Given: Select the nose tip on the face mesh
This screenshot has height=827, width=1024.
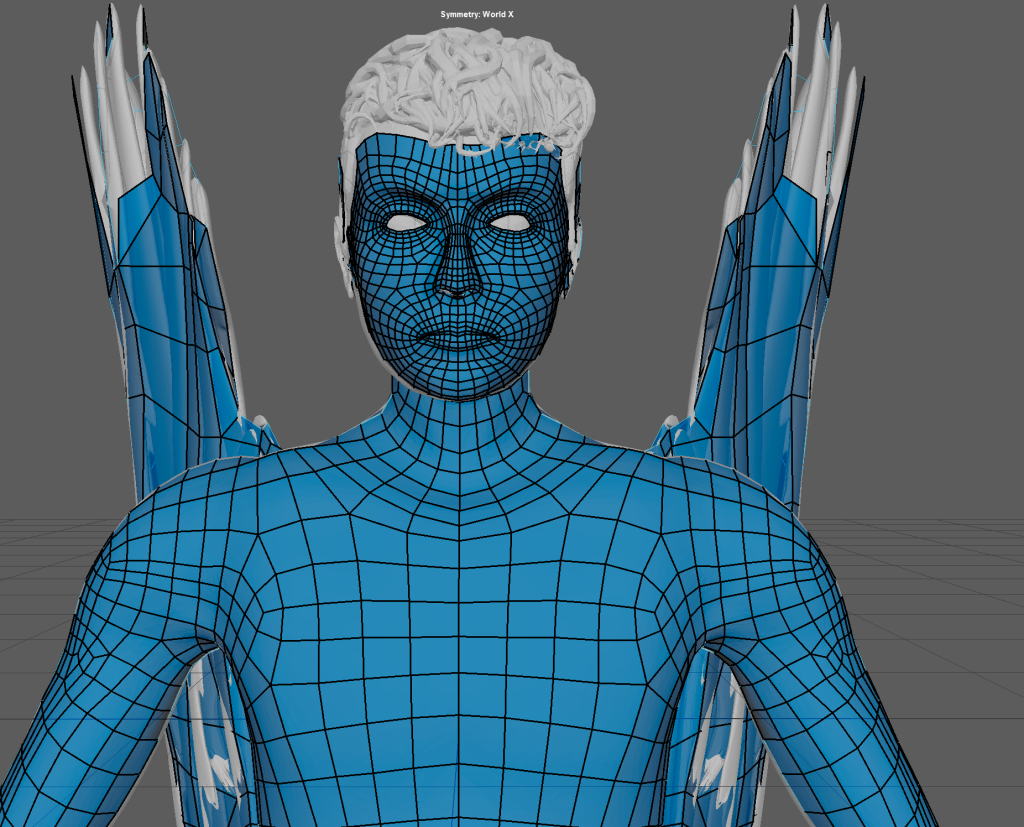Looking at the screenshot, I should [x=459, y=287].
